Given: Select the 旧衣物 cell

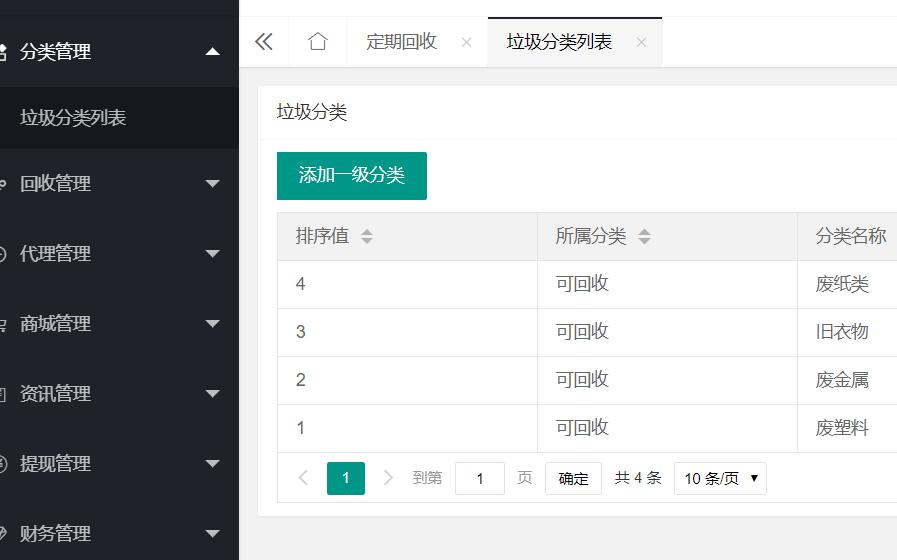Looking at the screenshot, I should tap(842, 332).
